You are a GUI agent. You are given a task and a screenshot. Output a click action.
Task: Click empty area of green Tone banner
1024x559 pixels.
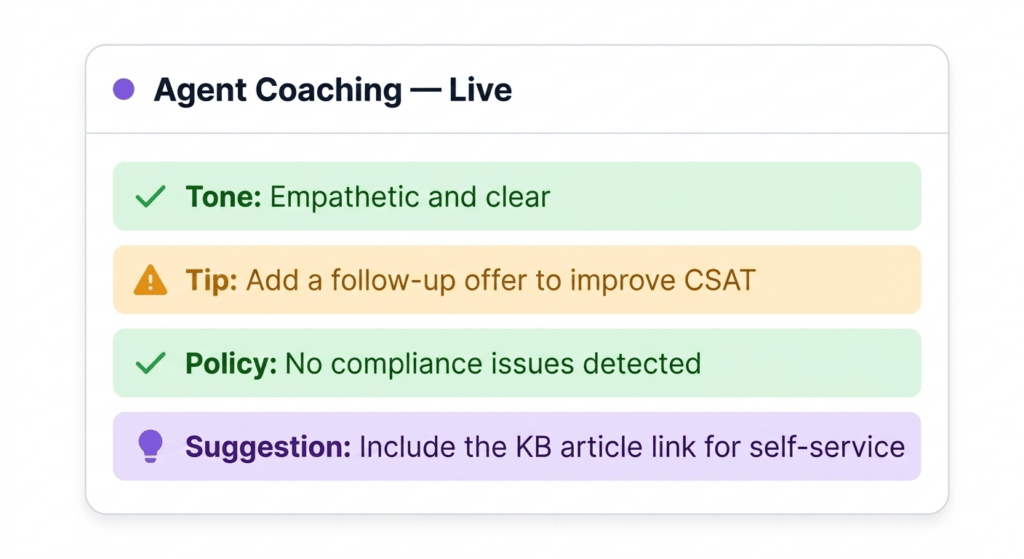coord(750,197)
